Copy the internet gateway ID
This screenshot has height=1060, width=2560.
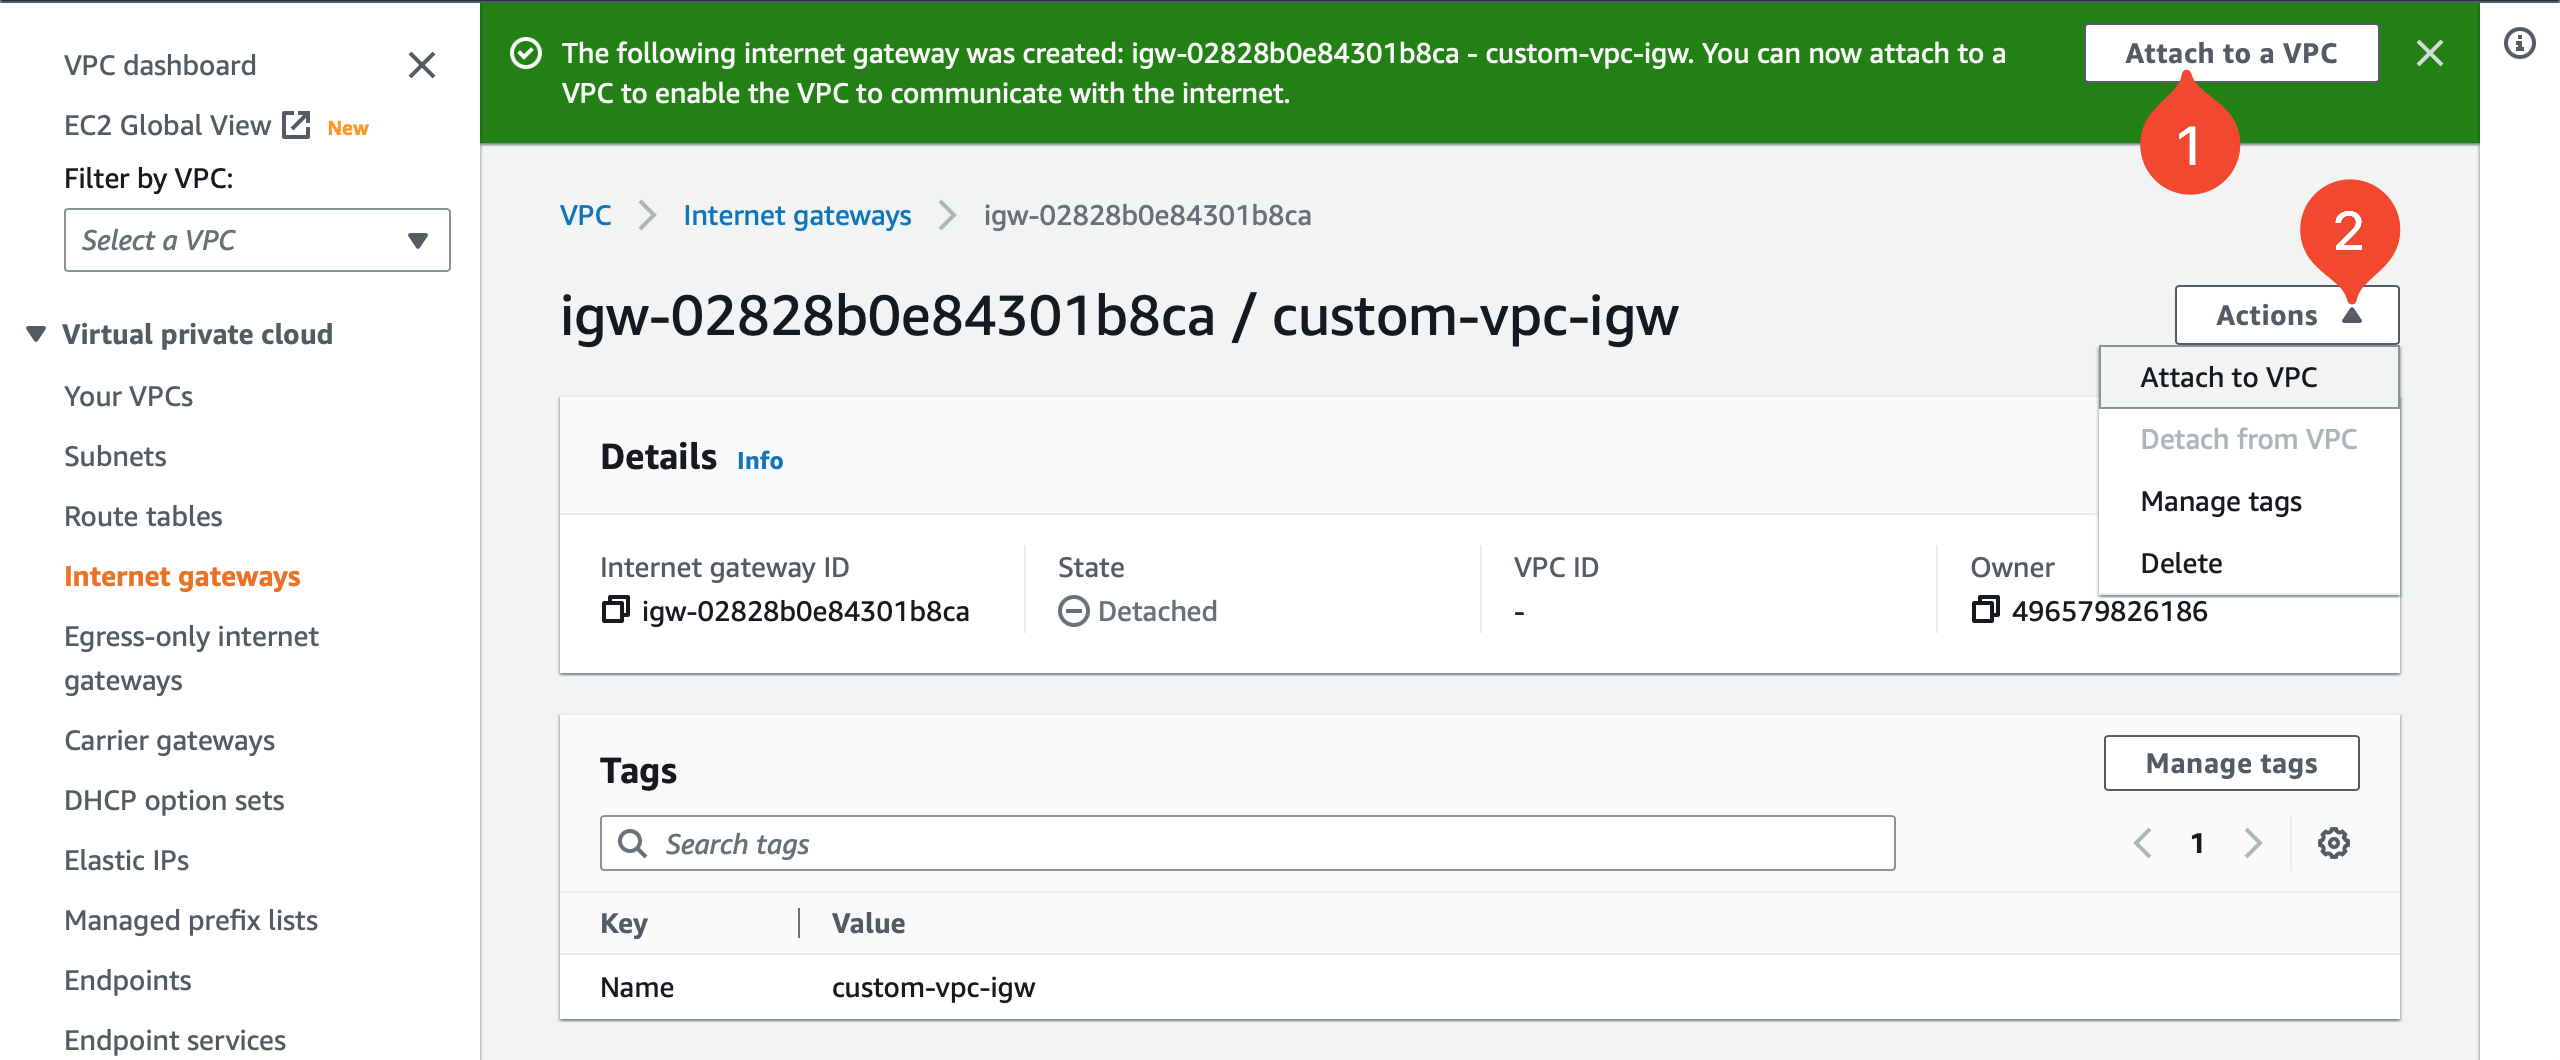[617, 610]
